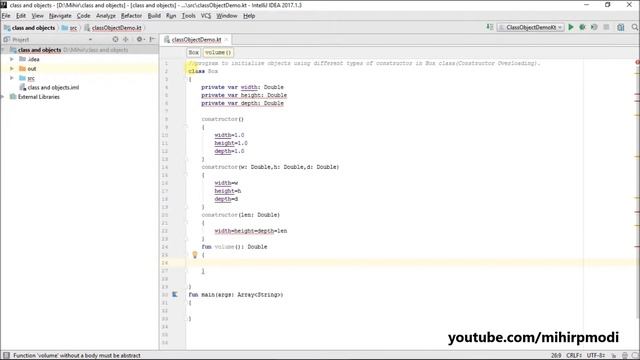Click the fun main(args: Array<String>) line

coord(236,294)
